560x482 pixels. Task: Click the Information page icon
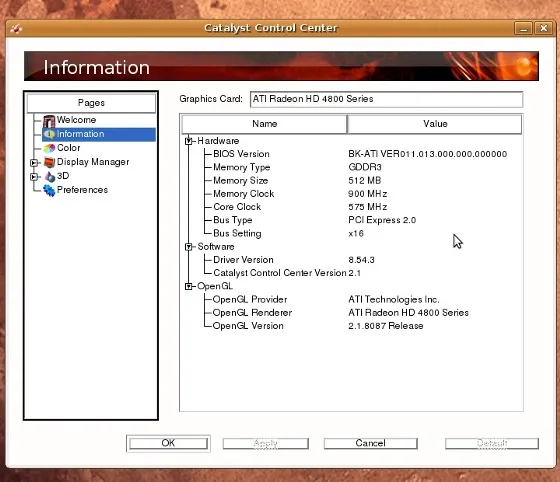(49, 134)
